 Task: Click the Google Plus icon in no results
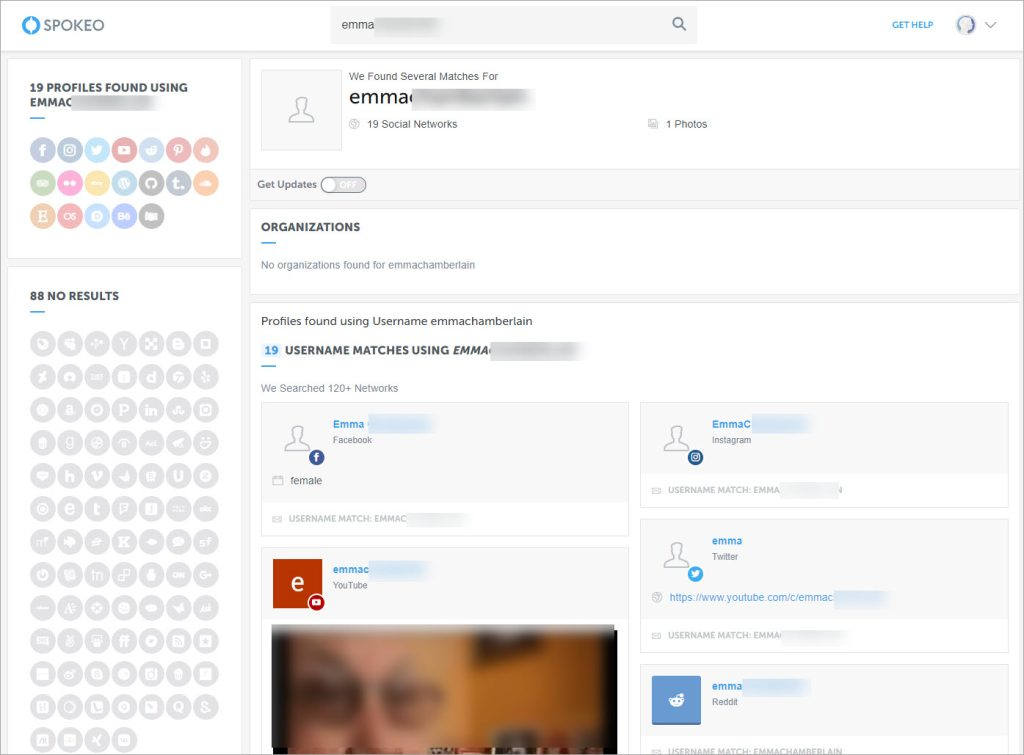click(x=206, y=575)
